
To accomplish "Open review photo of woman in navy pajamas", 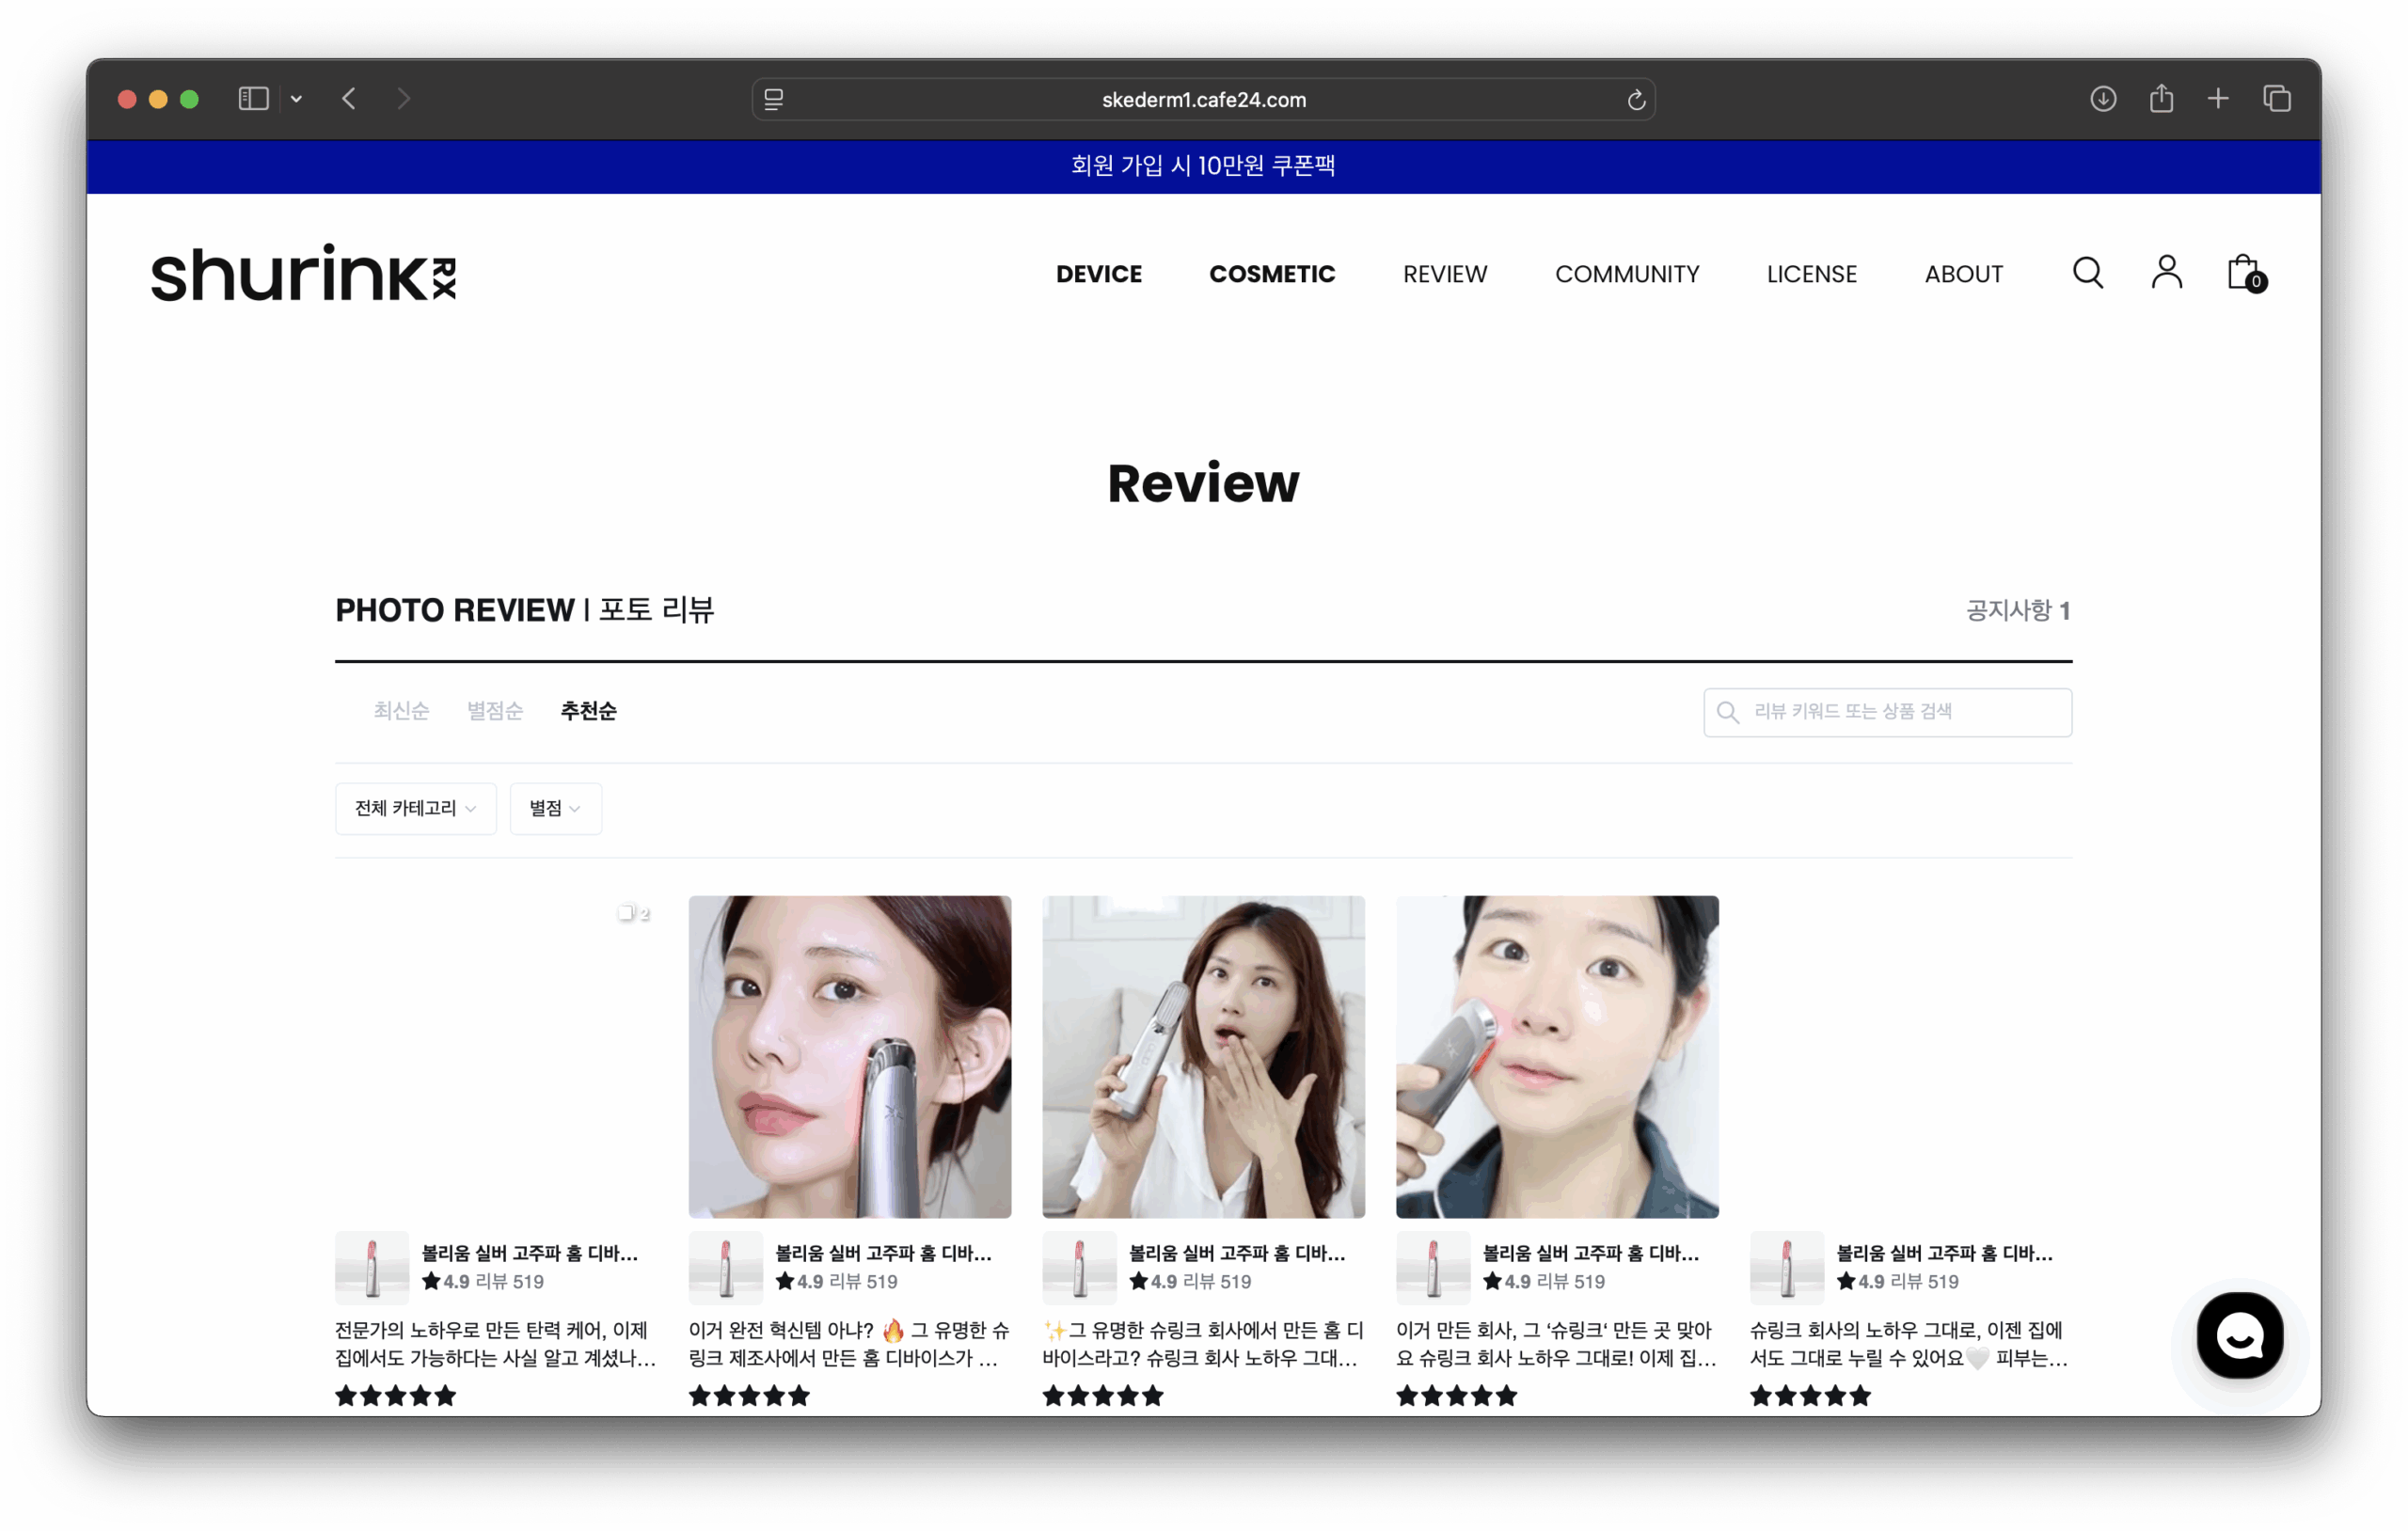I will coord(1557,1057).
